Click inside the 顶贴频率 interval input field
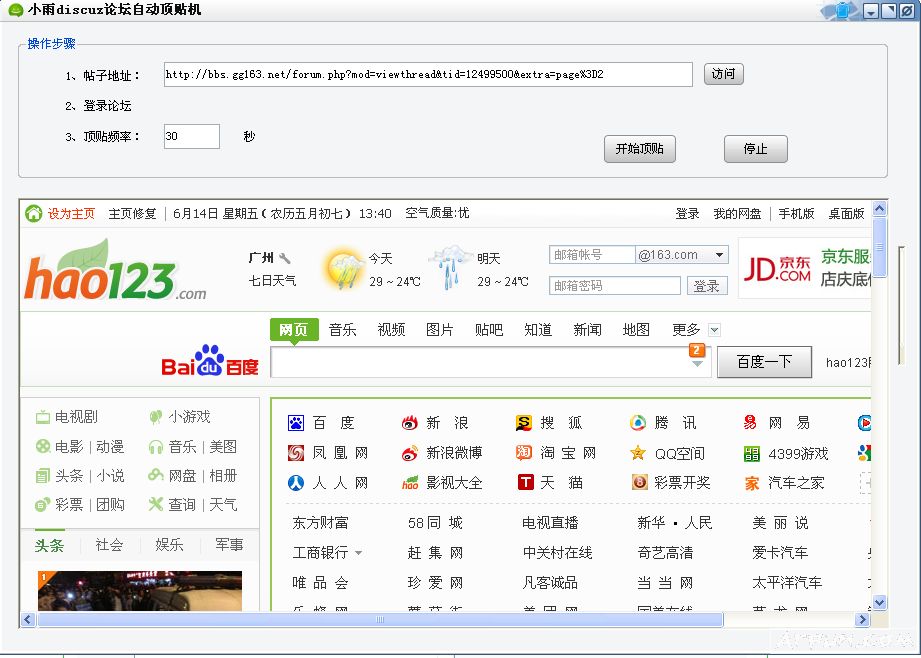This screenshot has height=658, width=921. pos(190,137)
